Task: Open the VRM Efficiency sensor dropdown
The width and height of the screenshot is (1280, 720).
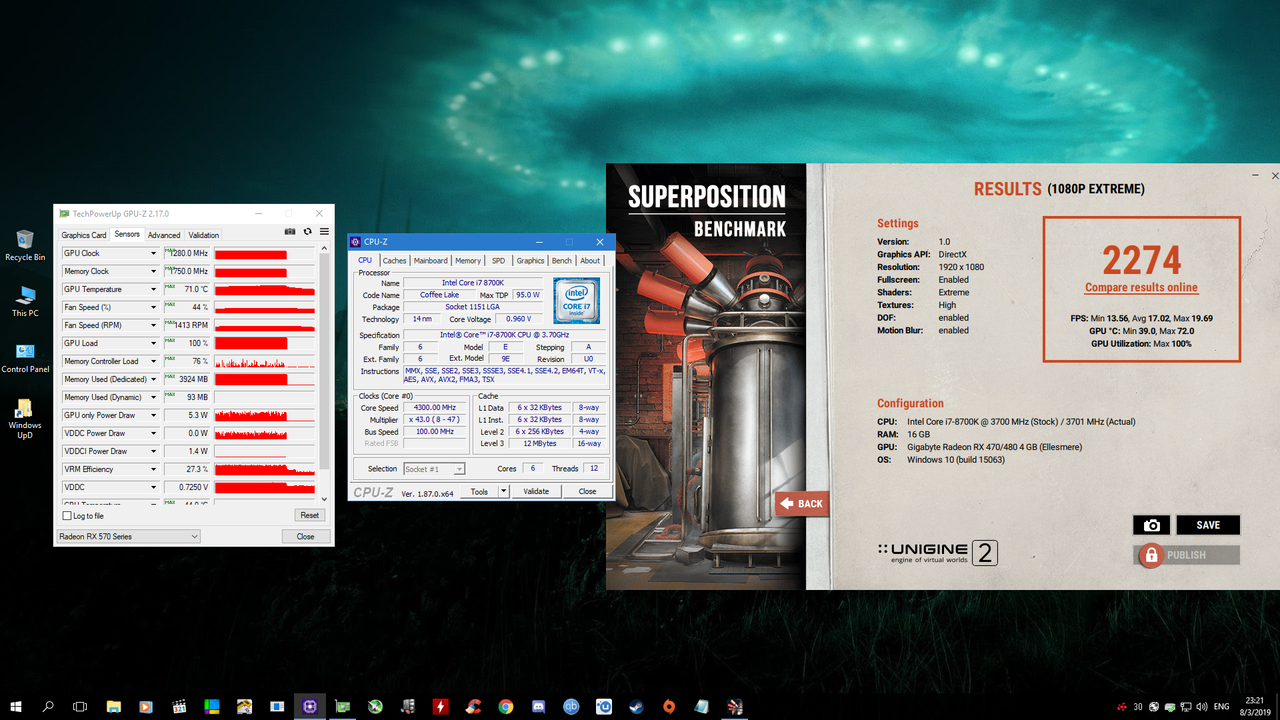Action: [x=153, y=470]
